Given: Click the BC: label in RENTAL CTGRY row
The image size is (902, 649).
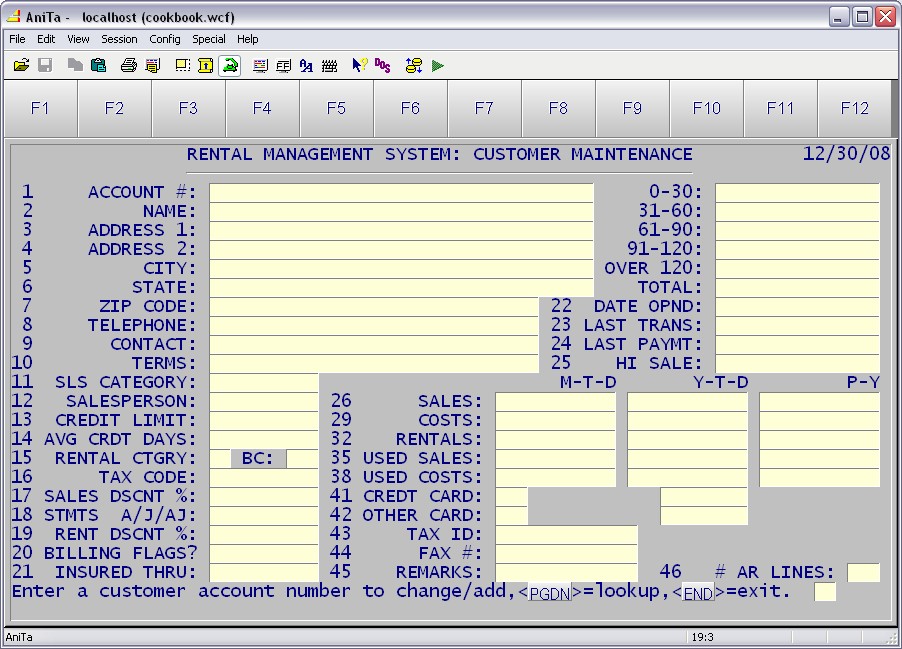Looking at the screenshot, I should (258, 459).
